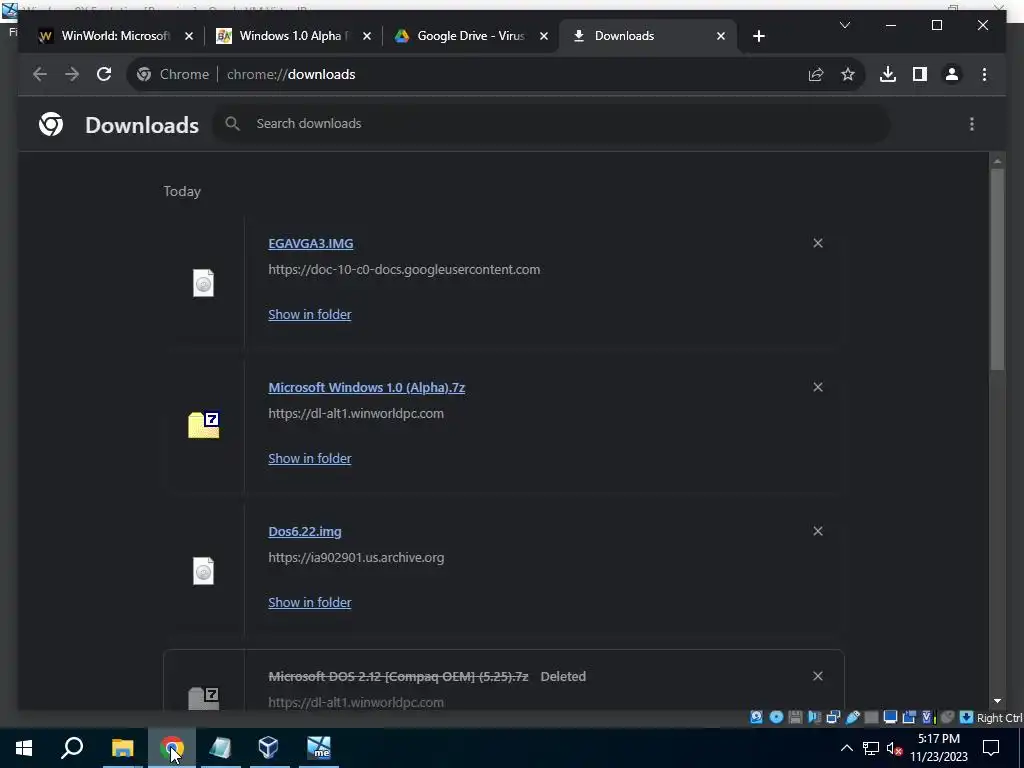This screenshot has width=1024, height=768.
Task: Open Downloads page more actions menu
Action: point(972,124)
